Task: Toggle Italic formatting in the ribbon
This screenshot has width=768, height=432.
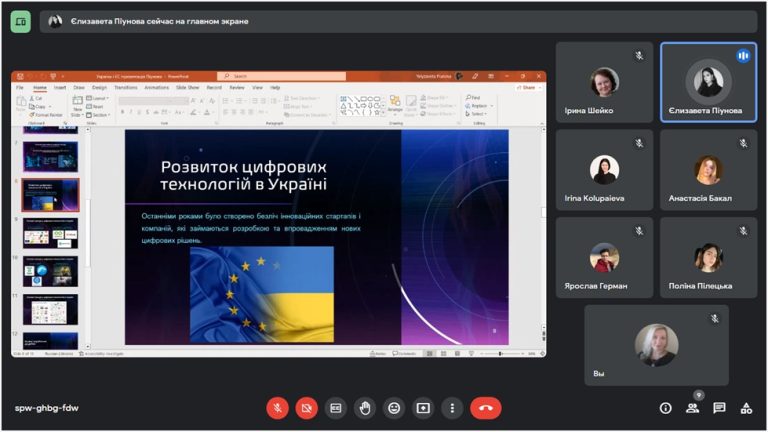Action: 131,112
